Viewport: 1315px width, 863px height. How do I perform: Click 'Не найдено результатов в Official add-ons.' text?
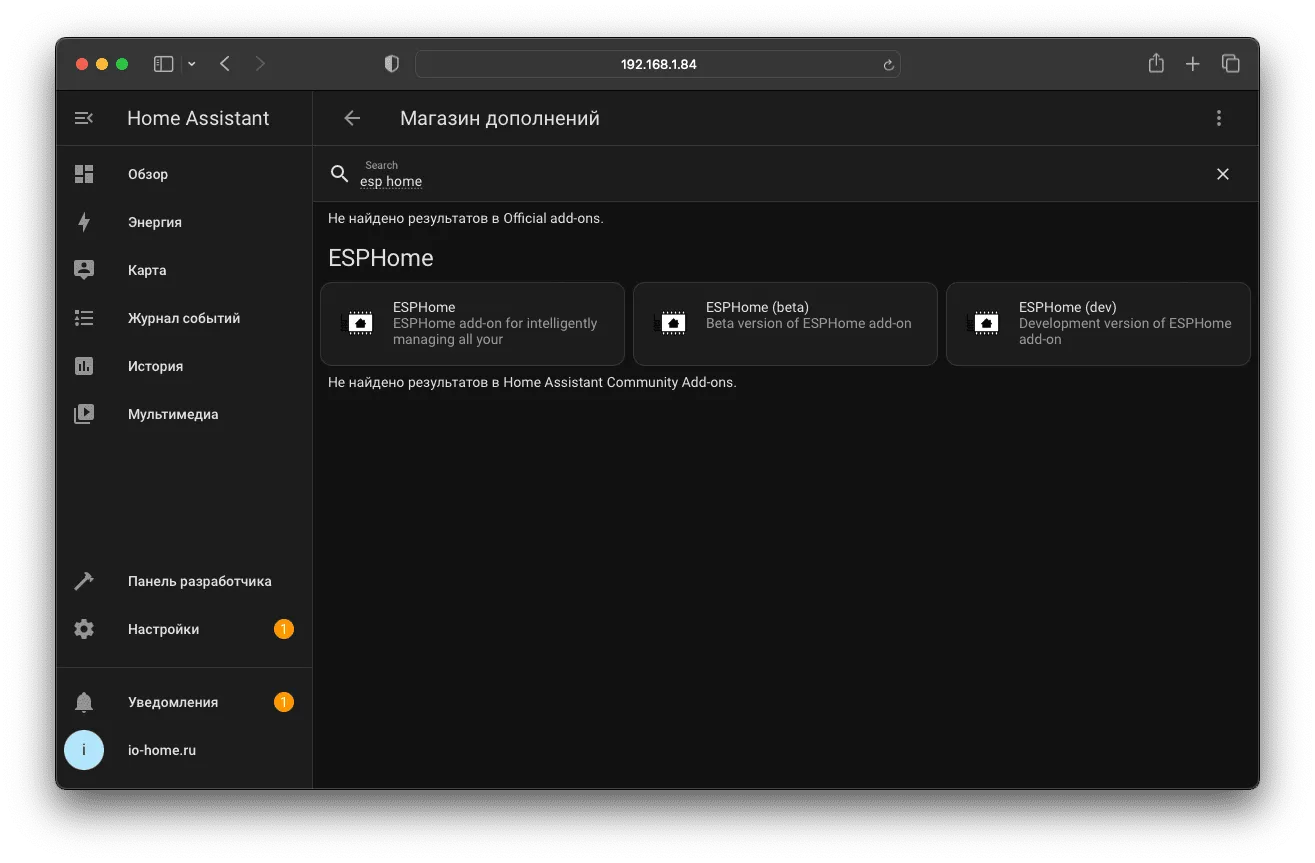click(466, 218)
